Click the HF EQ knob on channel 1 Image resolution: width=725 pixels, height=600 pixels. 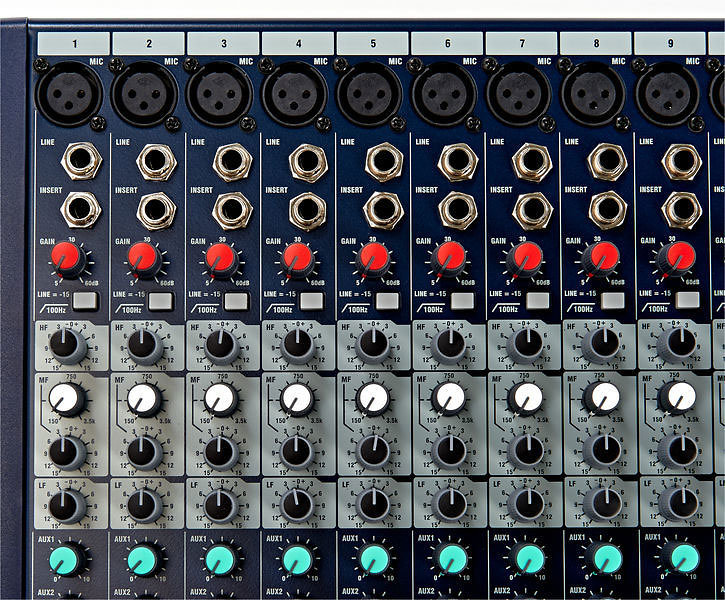68,346
